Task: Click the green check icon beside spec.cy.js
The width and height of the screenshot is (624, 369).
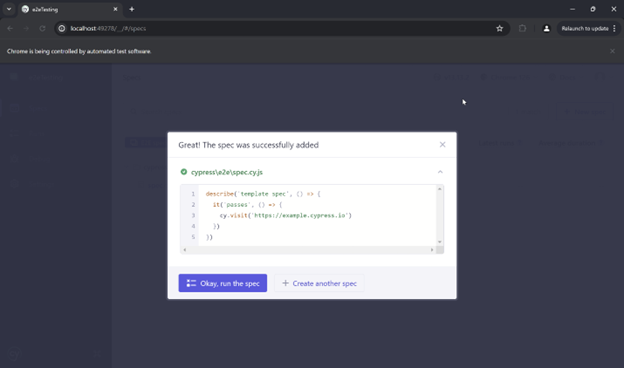Action: (x=183, y=172)
